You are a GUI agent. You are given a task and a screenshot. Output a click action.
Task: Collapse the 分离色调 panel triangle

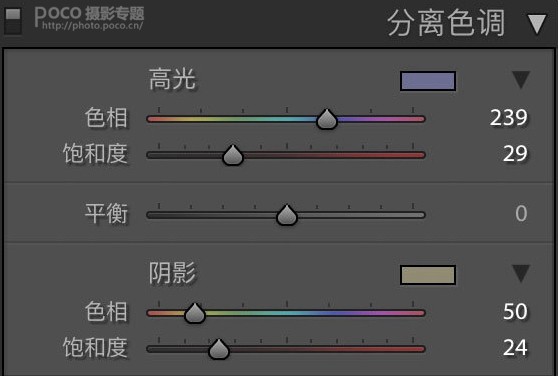click(x=537, y=24)
